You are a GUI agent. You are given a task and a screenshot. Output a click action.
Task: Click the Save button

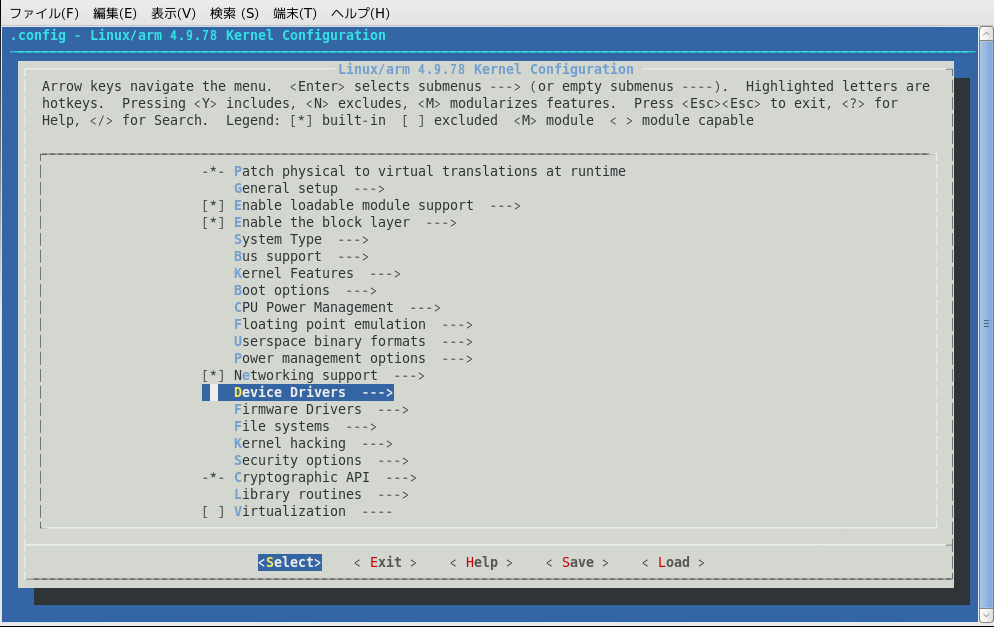pos(577,562)
